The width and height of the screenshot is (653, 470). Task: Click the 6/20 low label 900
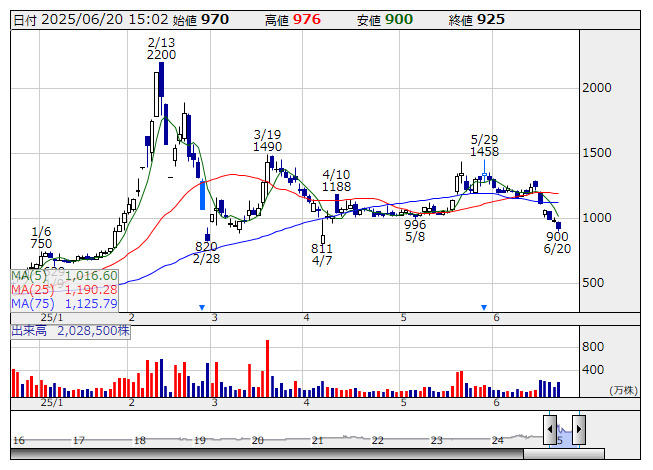(556, 236)
